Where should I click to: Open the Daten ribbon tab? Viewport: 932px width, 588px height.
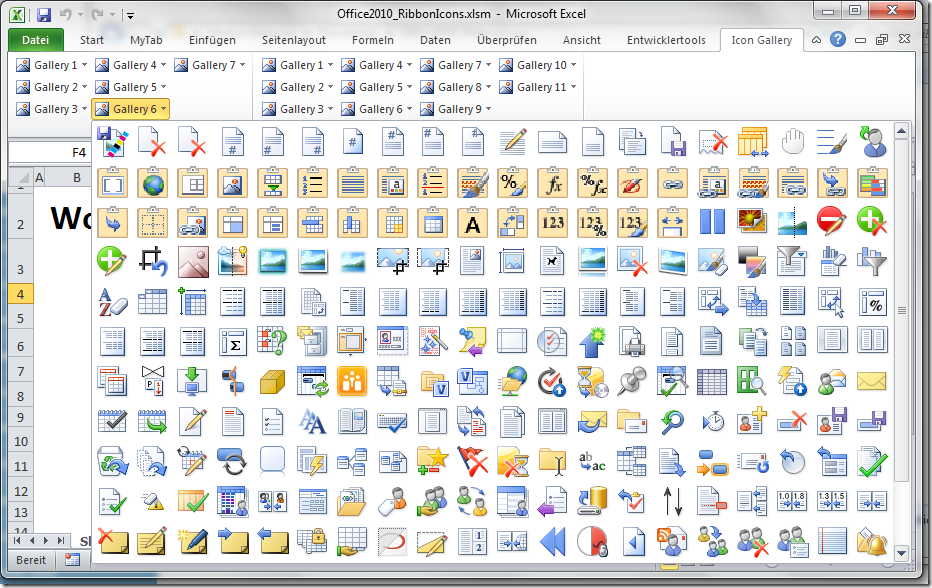(435, 40)
